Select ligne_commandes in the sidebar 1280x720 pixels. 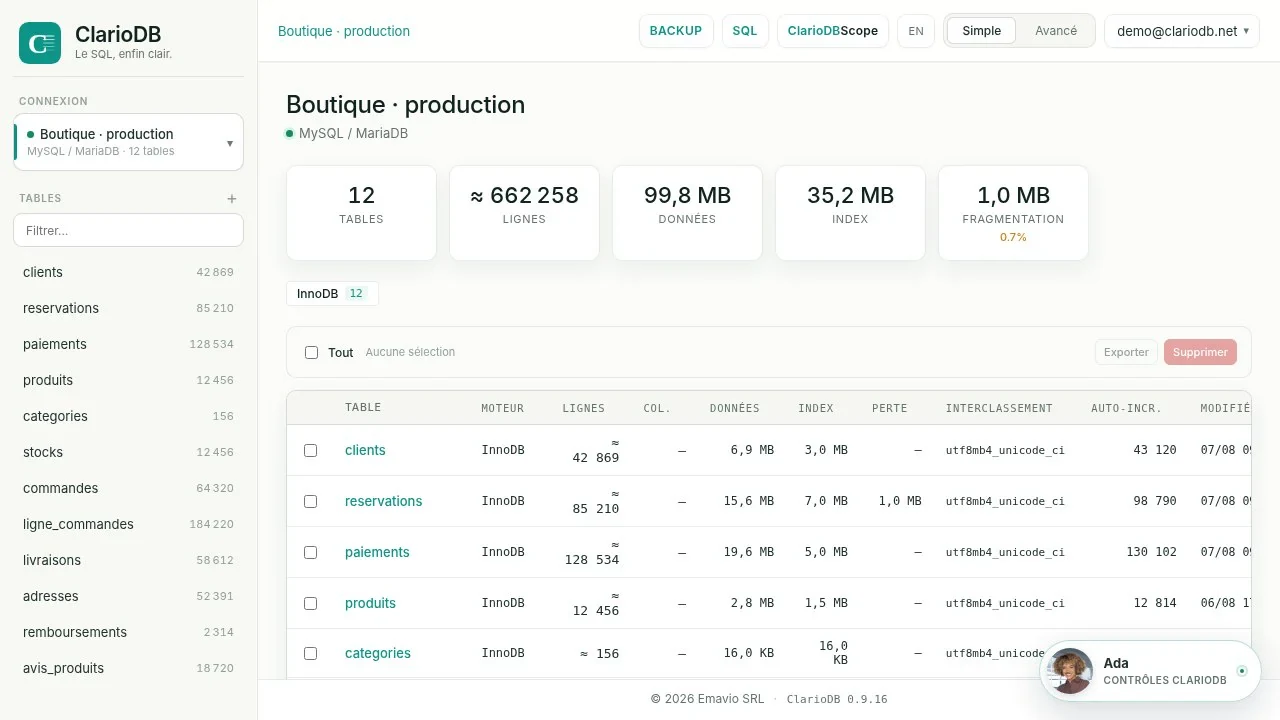tap(128, 524)
